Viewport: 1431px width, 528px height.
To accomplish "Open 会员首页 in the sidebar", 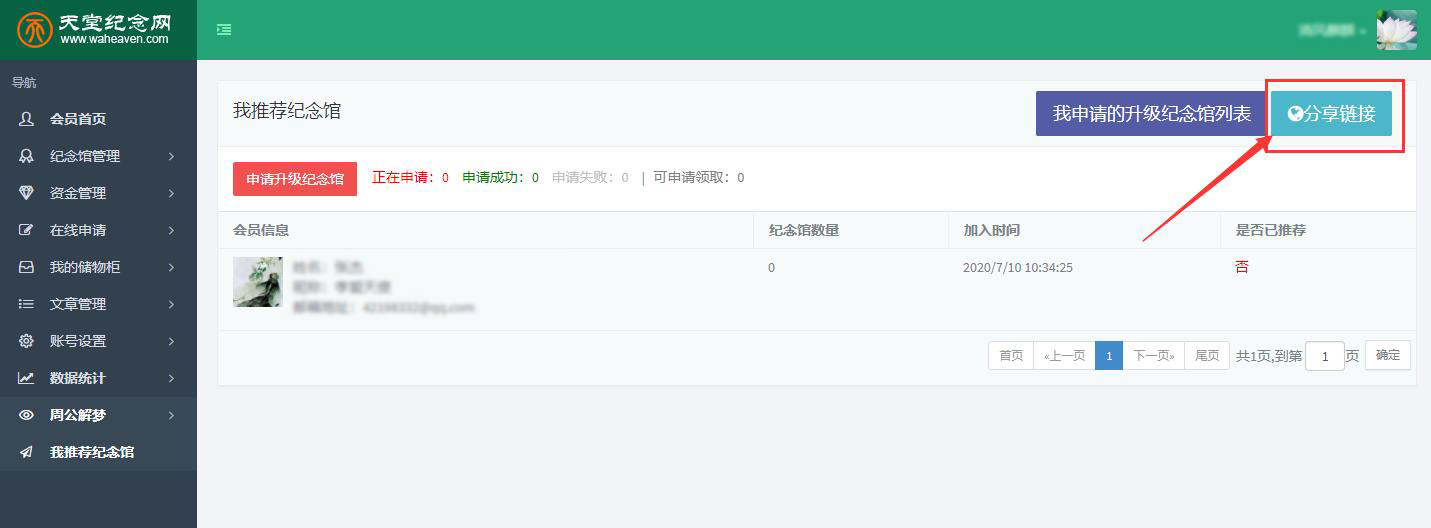I will point(98,119).
